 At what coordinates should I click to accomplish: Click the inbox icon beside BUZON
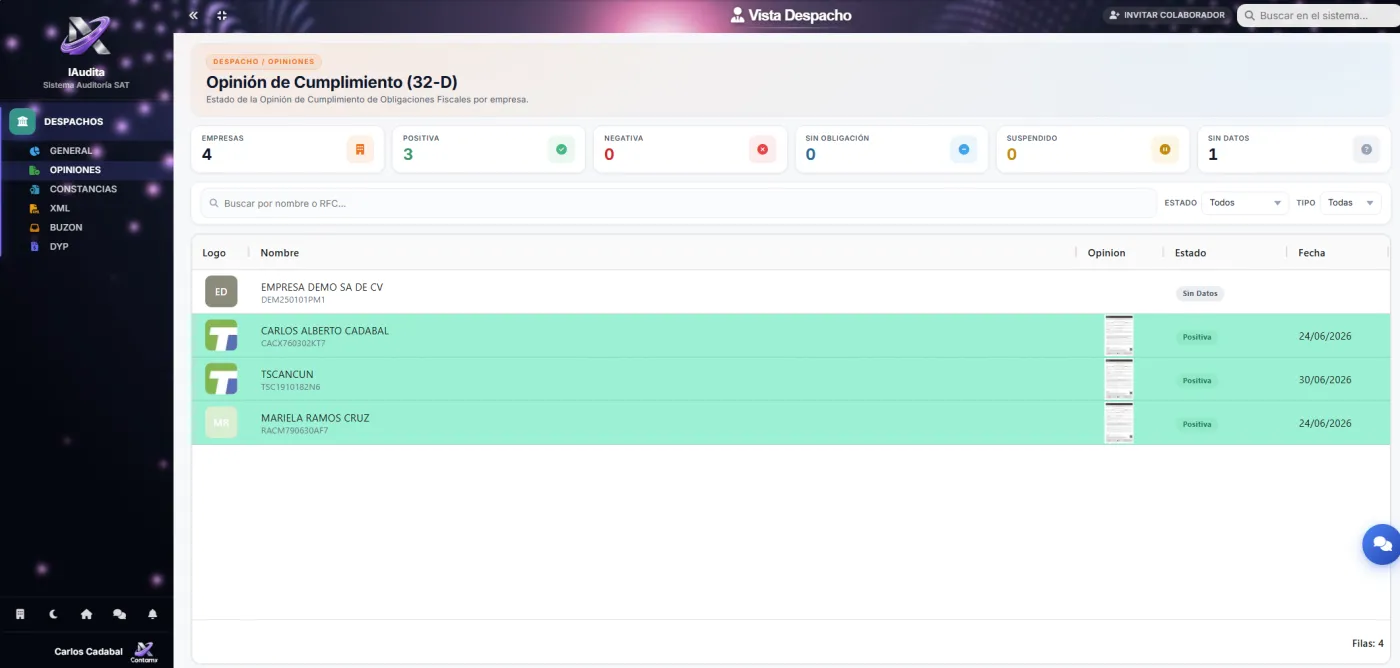[34, 227]
